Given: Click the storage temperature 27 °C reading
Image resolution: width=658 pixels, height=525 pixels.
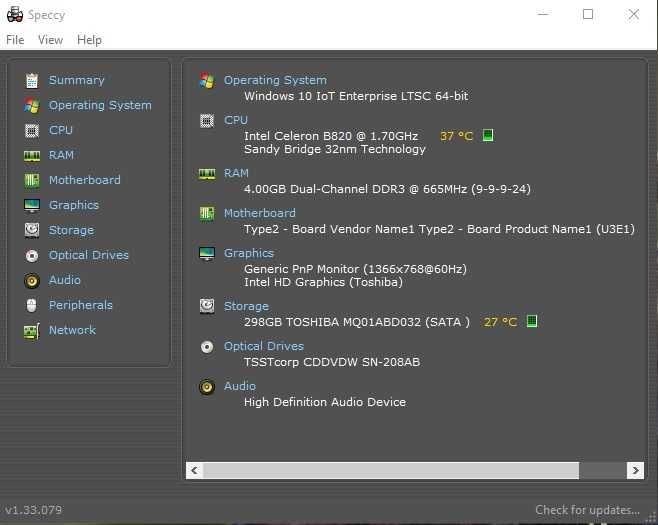Looking at the screenshot, I should click(x=500, y=322).
